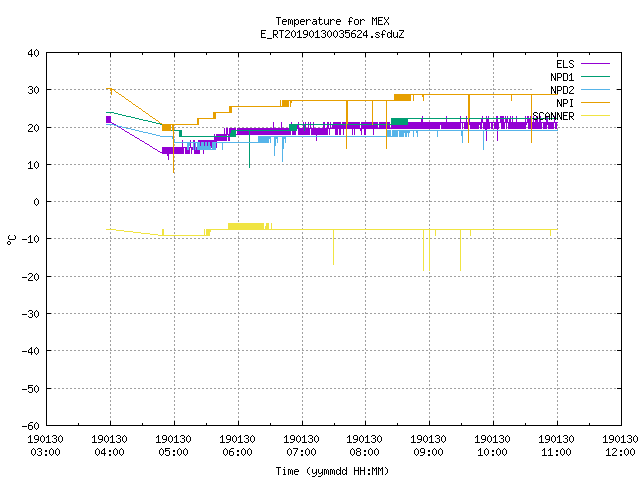This screenshot has height=480, width=640.
Task: Click the purple ELS block near 05:00
Action: 173,151
